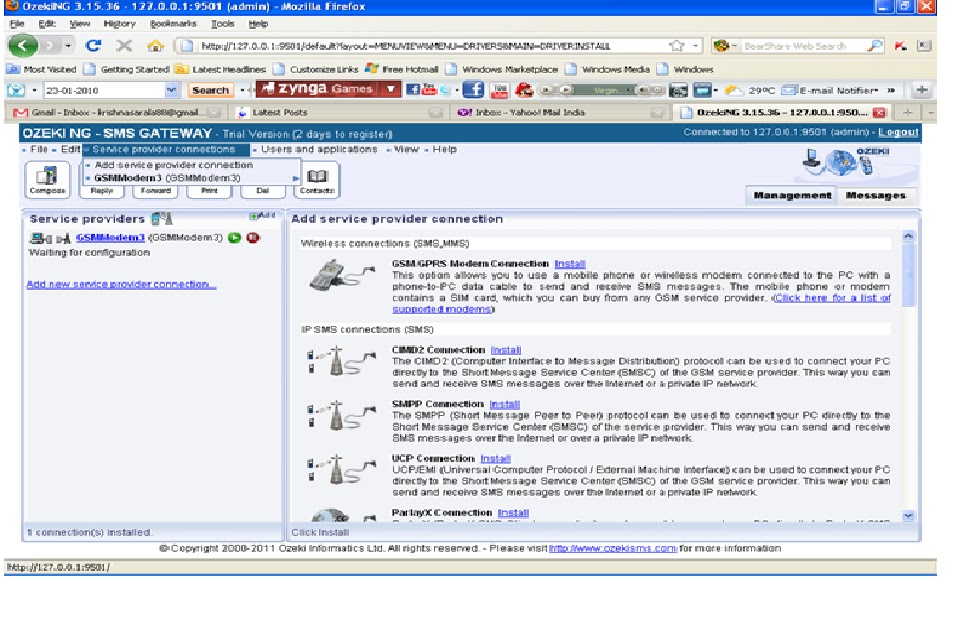Open the address bar dropdown arrow
Screen dimensions: 962x630
tap(696, 45)
